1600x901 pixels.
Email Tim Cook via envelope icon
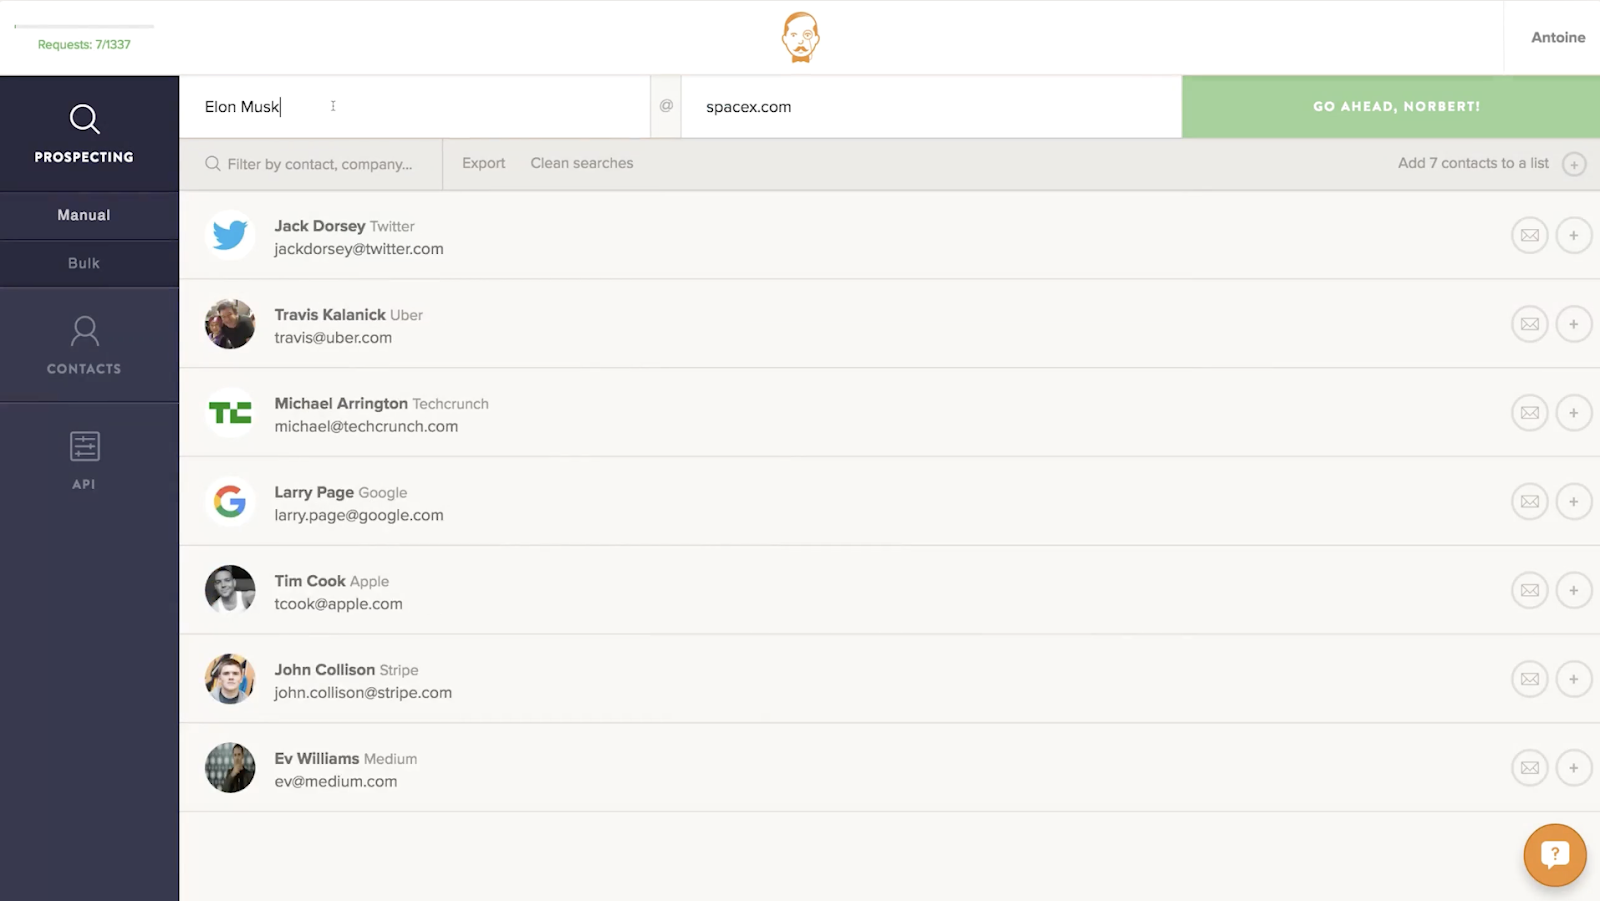pyautogui.click(x=1530, y=590)
